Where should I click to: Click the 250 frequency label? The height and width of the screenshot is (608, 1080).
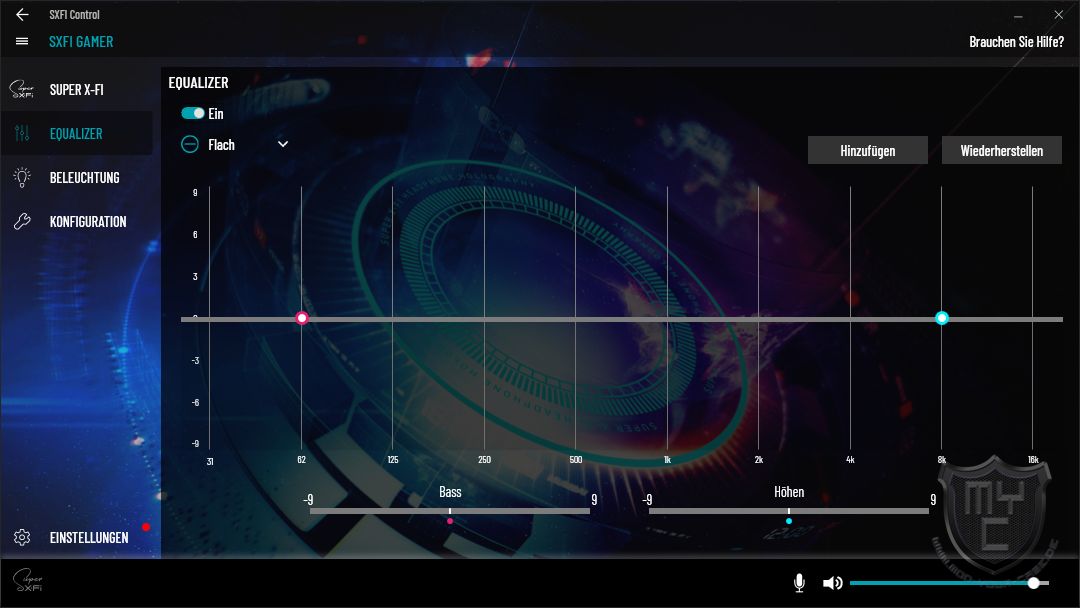coord(484,459)
